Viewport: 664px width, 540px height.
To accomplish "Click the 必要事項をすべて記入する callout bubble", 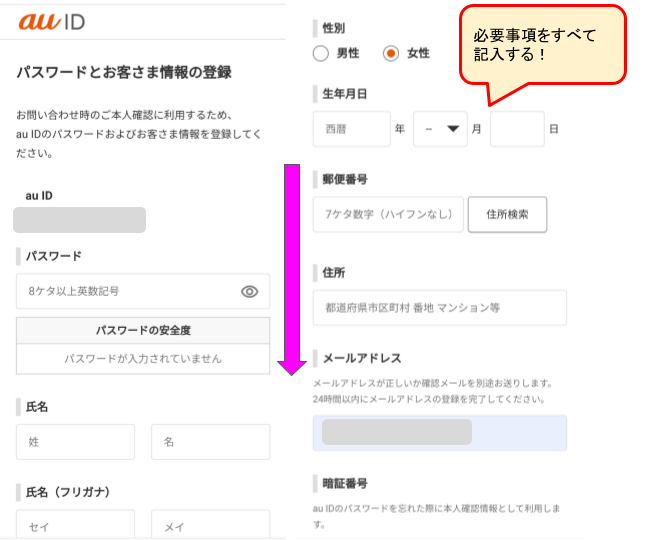I will pyautogui.click(x=542, y=47).
